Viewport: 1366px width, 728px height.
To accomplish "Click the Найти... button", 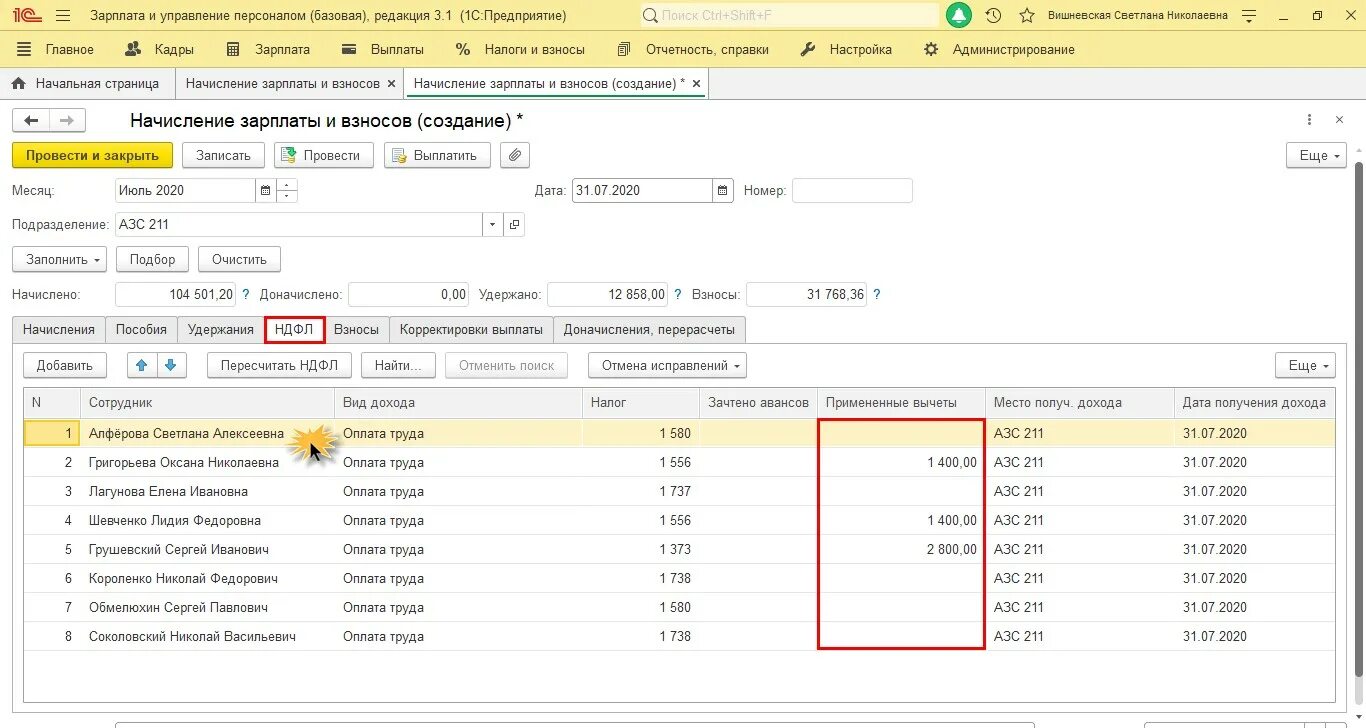I will coord(398,365).
